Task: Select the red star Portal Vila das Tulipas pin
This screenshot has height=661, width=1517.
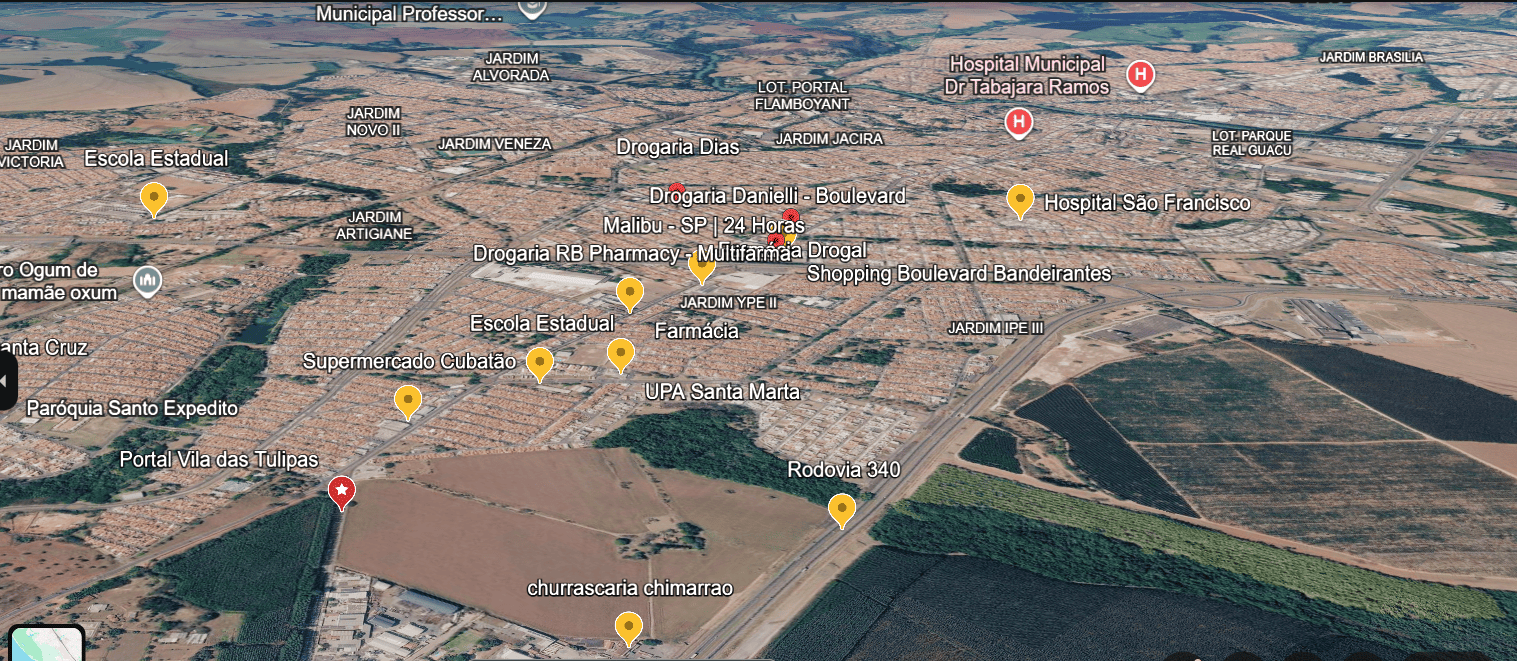Action: click(x=342, y=492)
